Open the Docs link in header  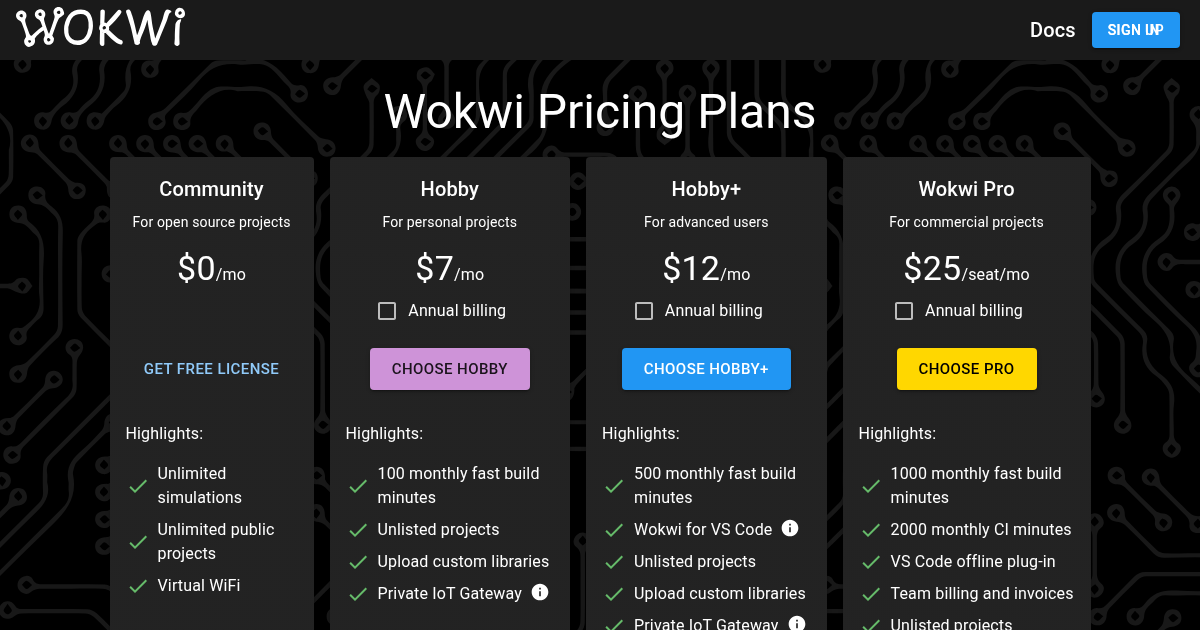1052,30
